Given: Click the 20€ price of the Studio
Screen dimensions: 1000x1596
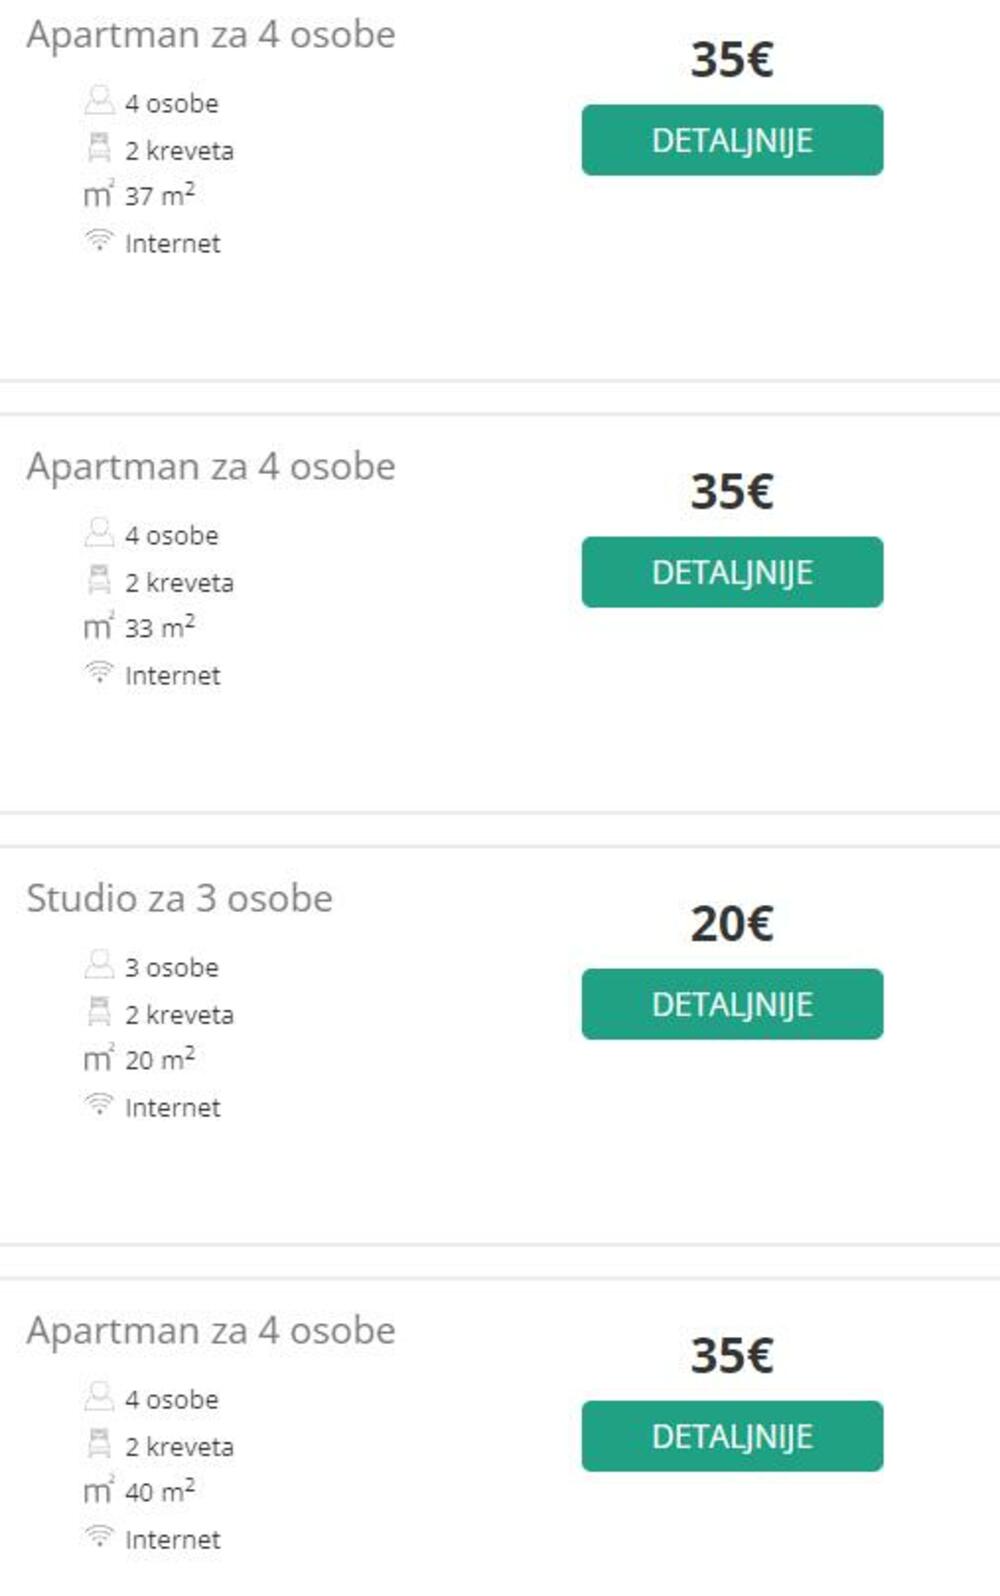Looking at the screenshot, I should tap(732, 923).
